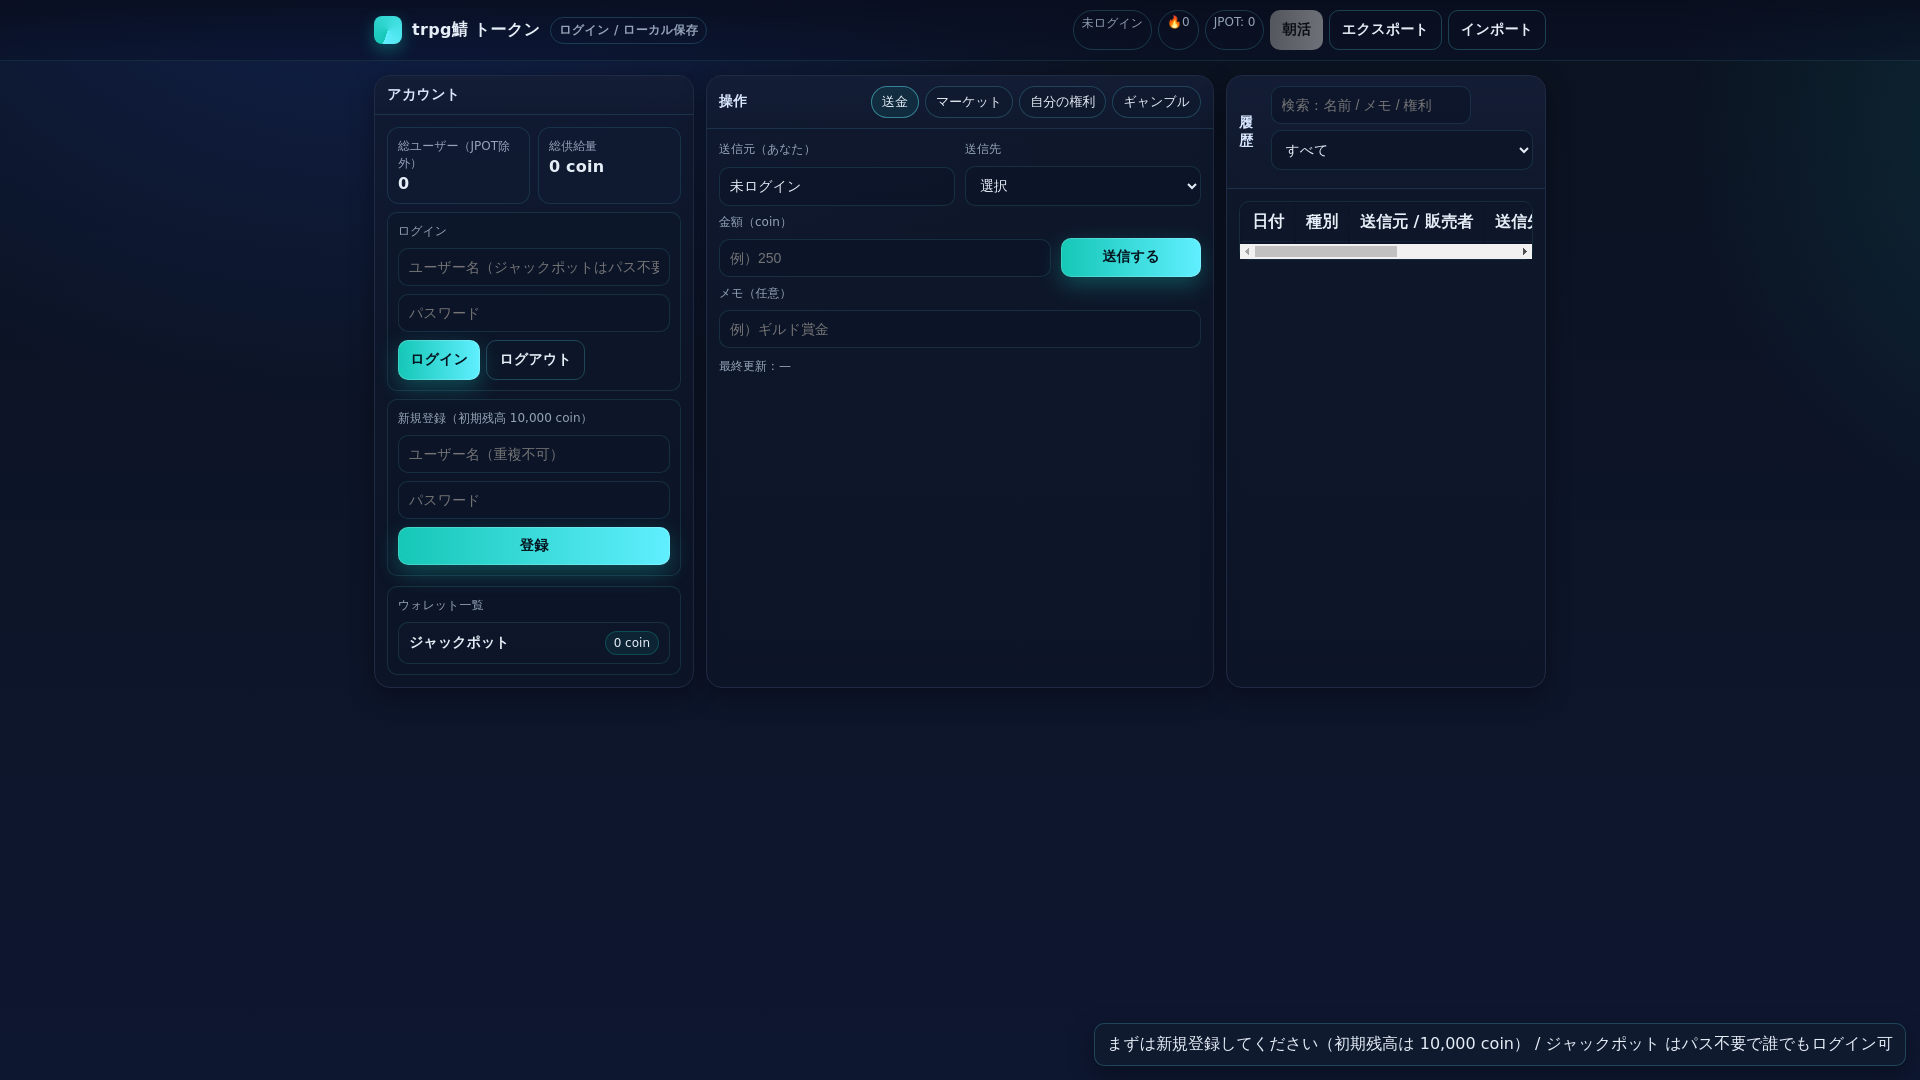Click the 最終更新 text
This screenshot has width=1920, height=1080.
[x=755, y=367]
